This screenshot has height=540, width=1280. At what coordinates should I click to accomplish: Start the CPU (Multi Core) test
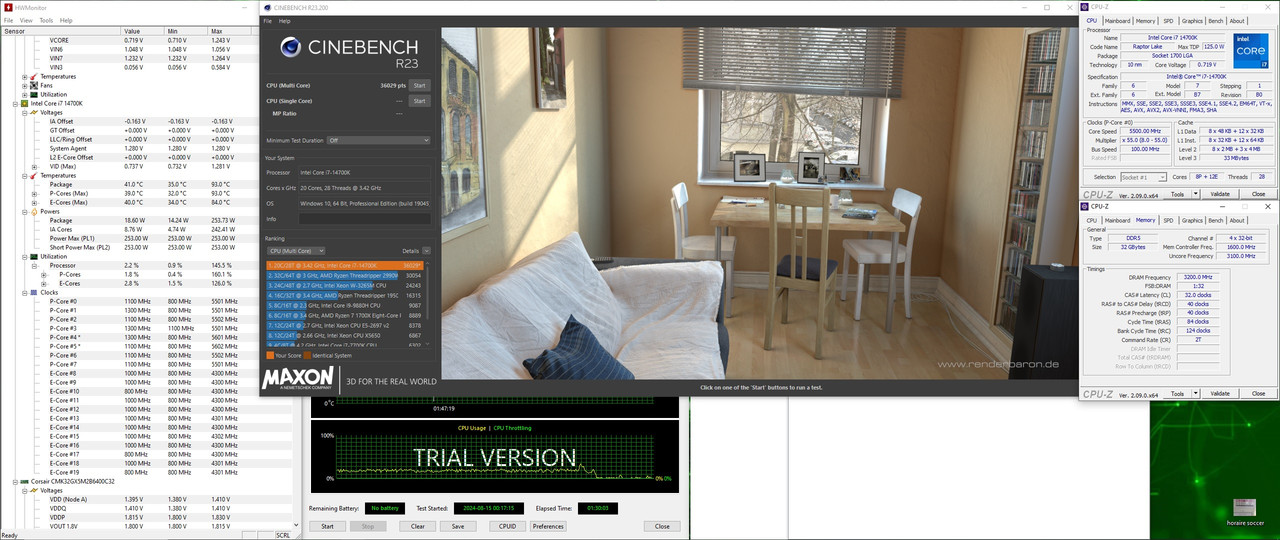coord(419,85)
